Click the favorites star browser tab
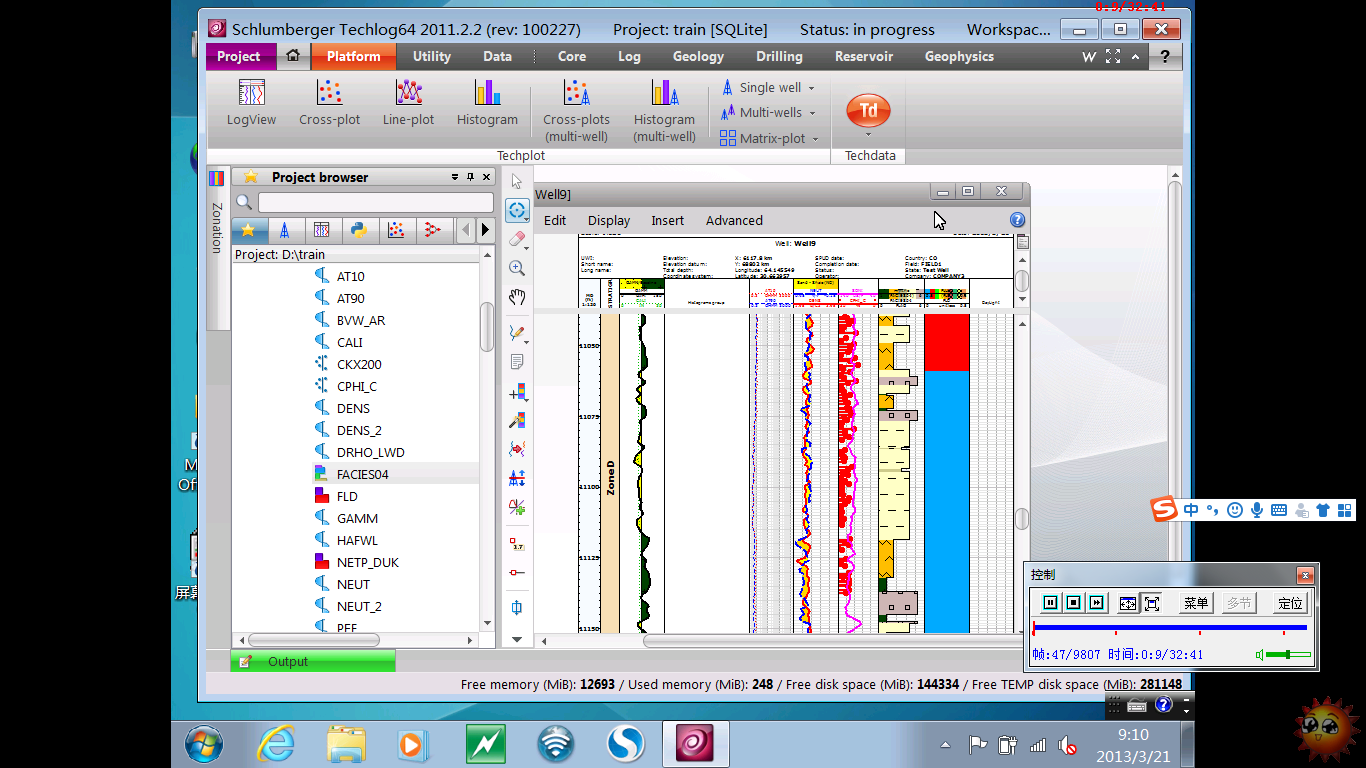Screen dimensions: 1366x768 click(x=249, y=230)
